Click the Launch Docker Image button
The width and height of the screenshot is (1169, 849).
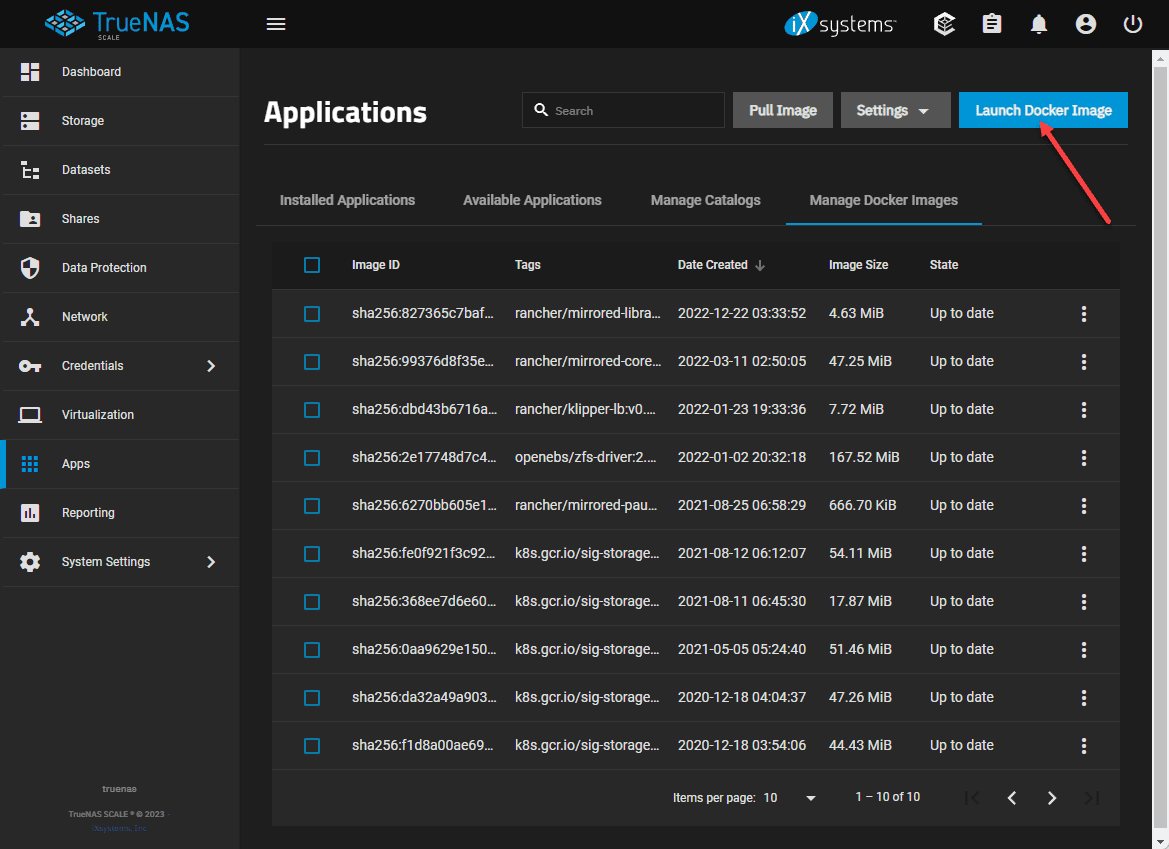(x=1043, y=111)
